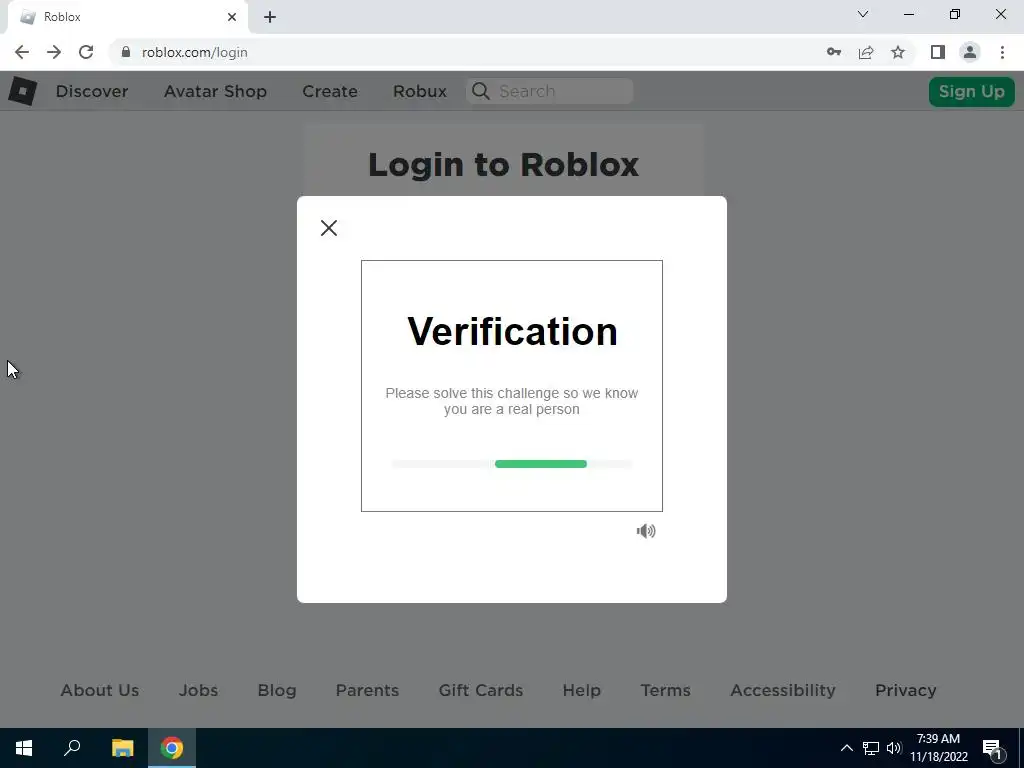Open Windows taskbar search

click(72, 748)
